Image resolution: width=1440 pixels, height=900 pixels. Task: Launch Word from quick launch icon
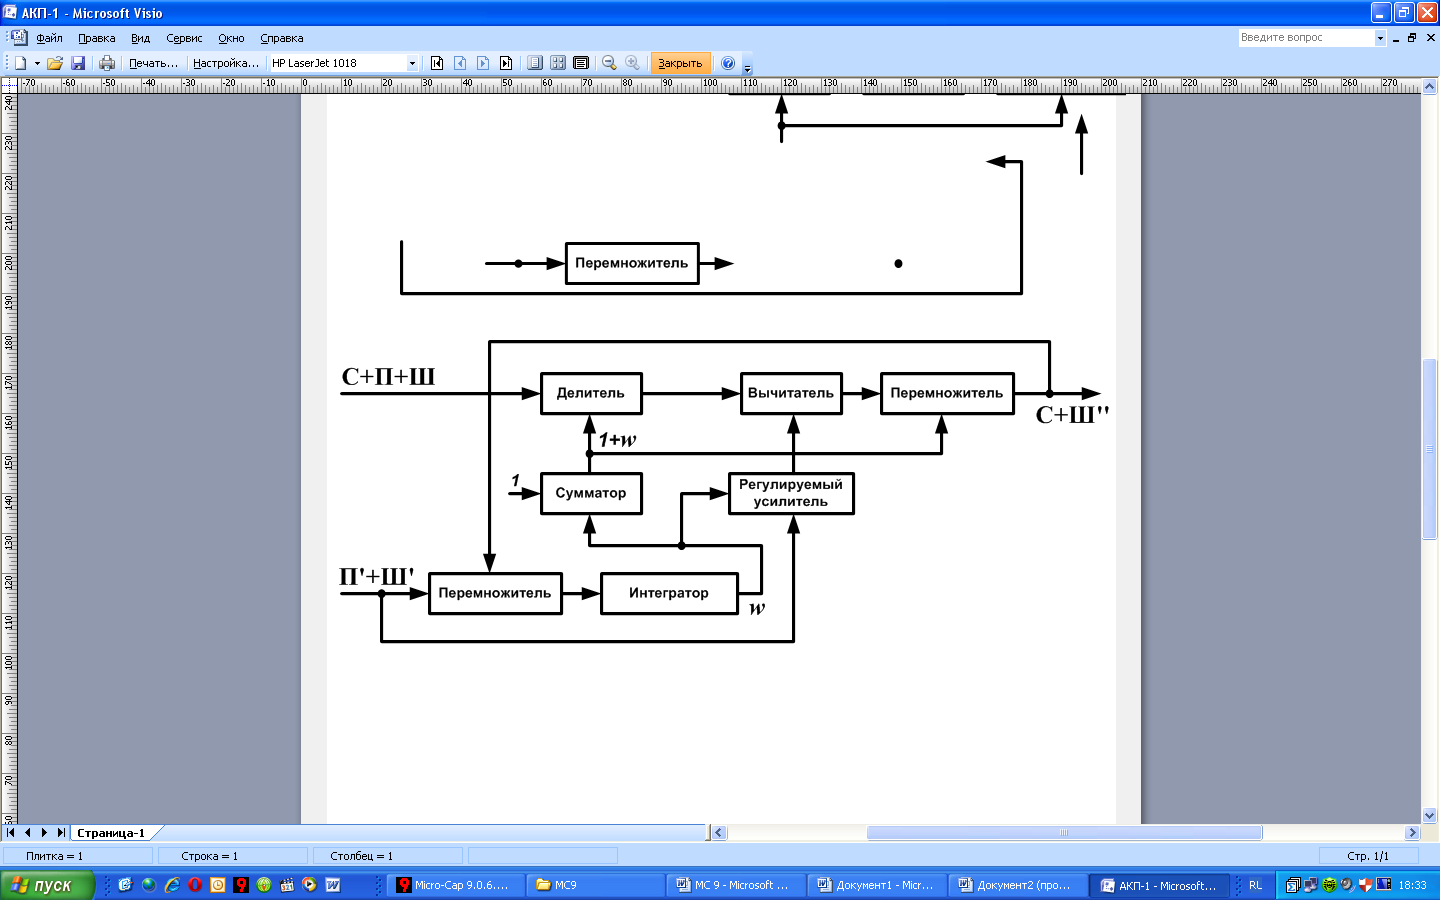(333, 885)
